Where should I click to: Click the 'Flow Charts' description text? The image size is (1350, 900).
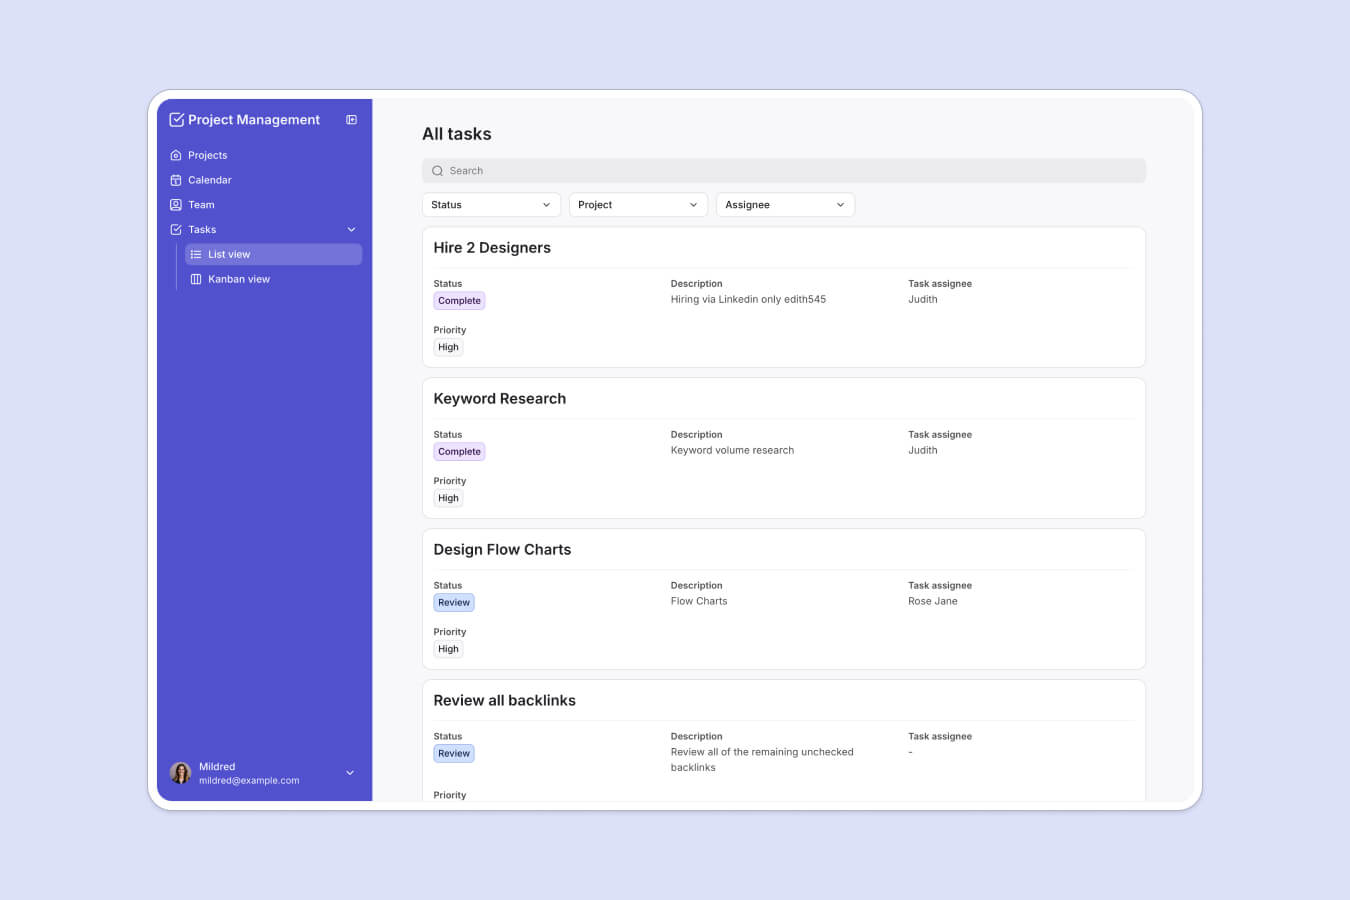coord(699,602)
